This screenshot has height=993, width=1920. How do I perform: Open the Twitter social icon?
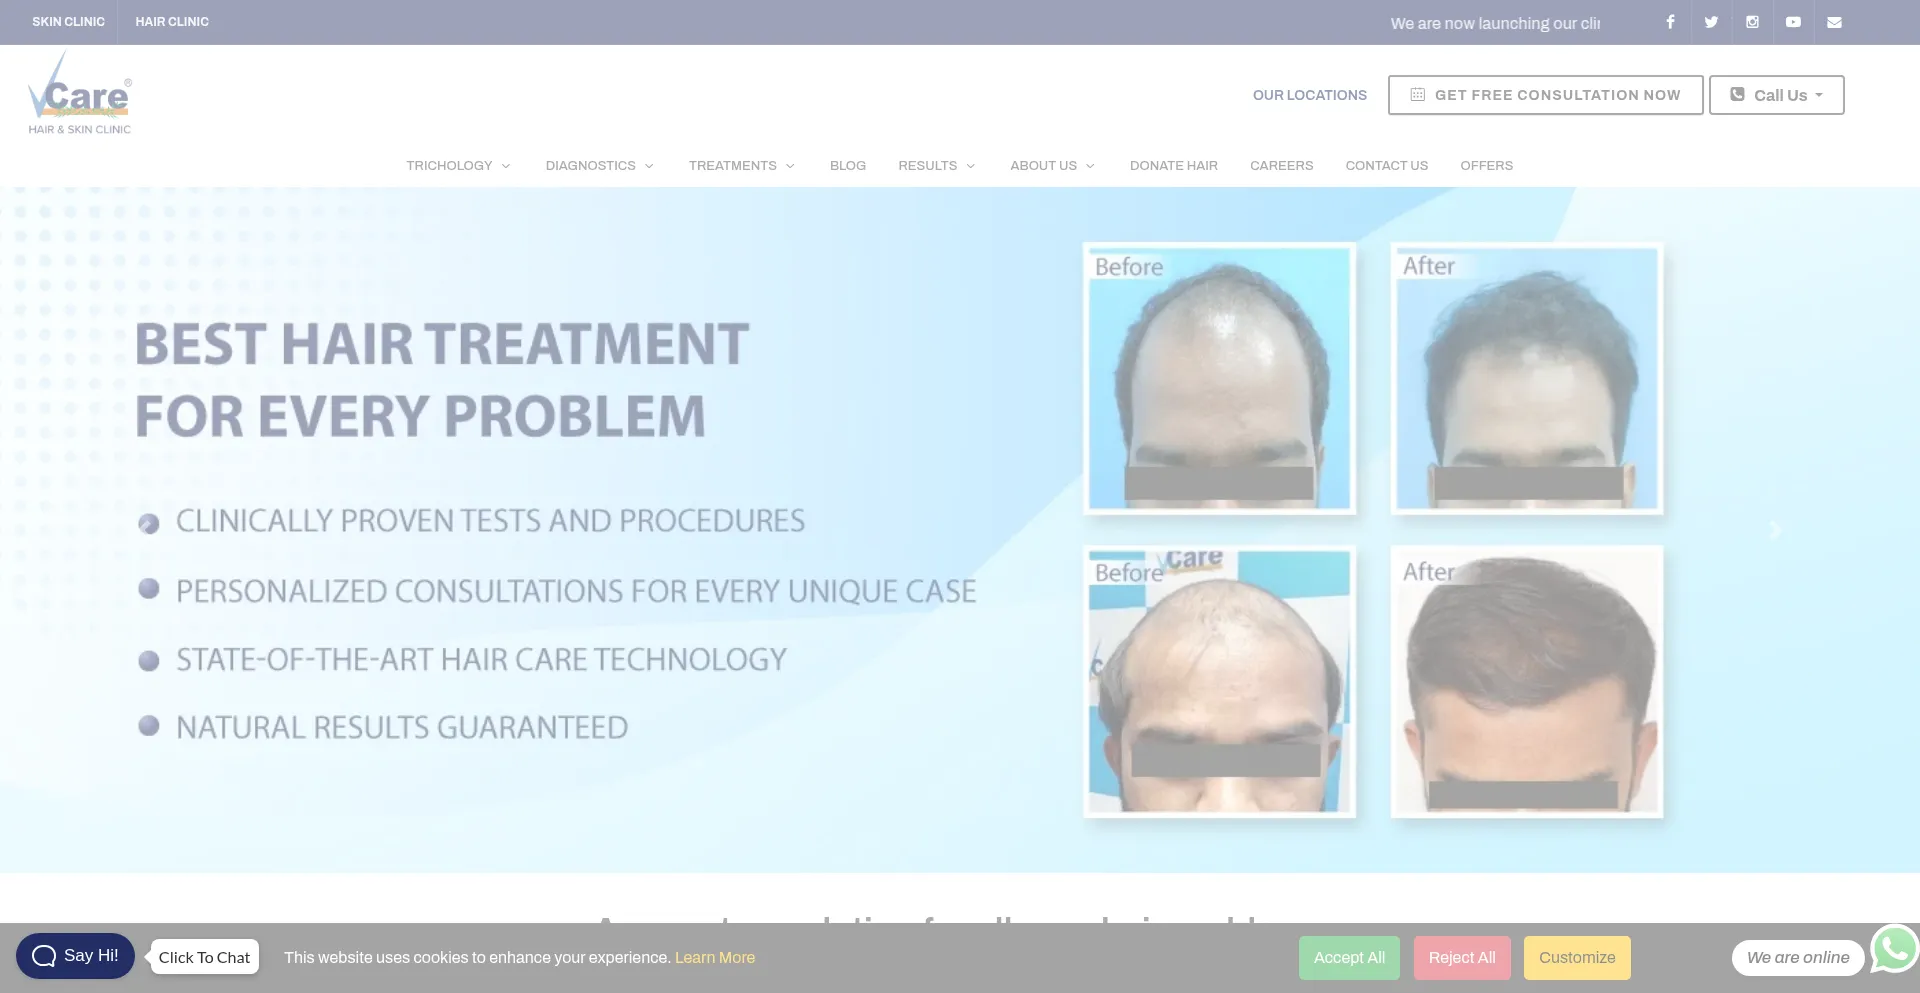[x=1711, y=22]
